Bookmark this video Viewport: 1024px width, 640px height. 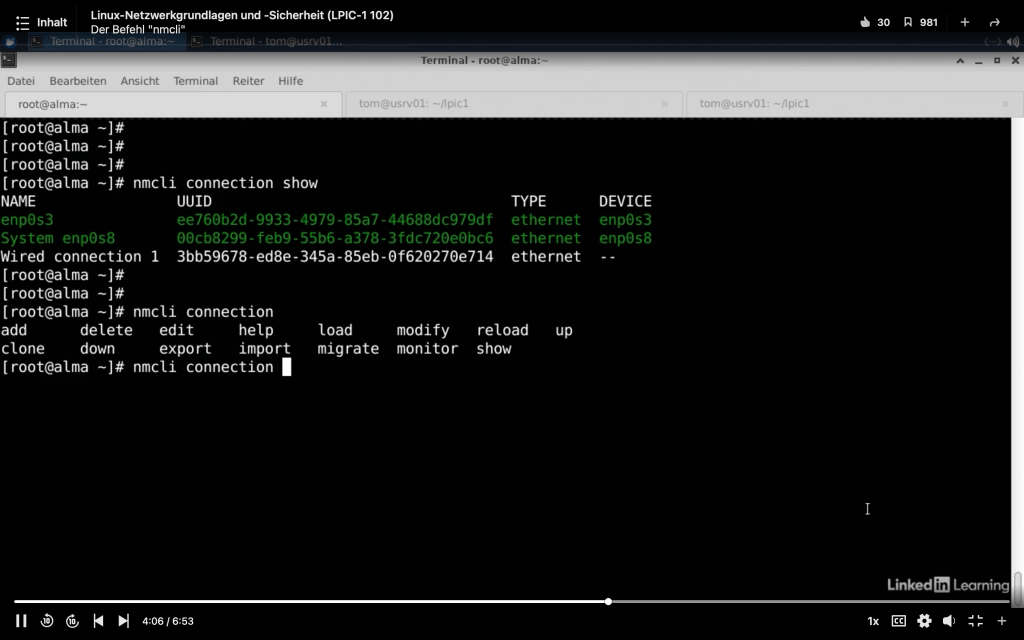tap(908, 22)
